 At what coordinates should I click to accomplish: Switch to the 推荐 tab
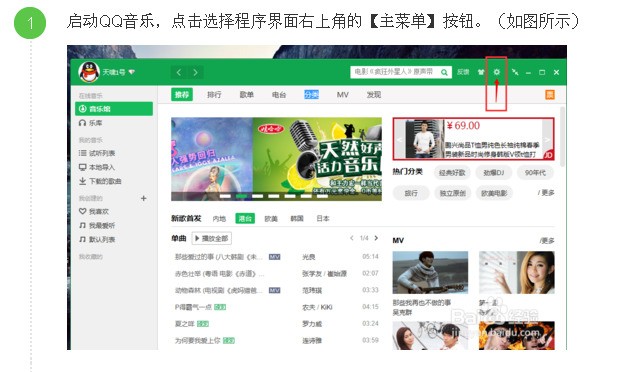coord(182,95)
